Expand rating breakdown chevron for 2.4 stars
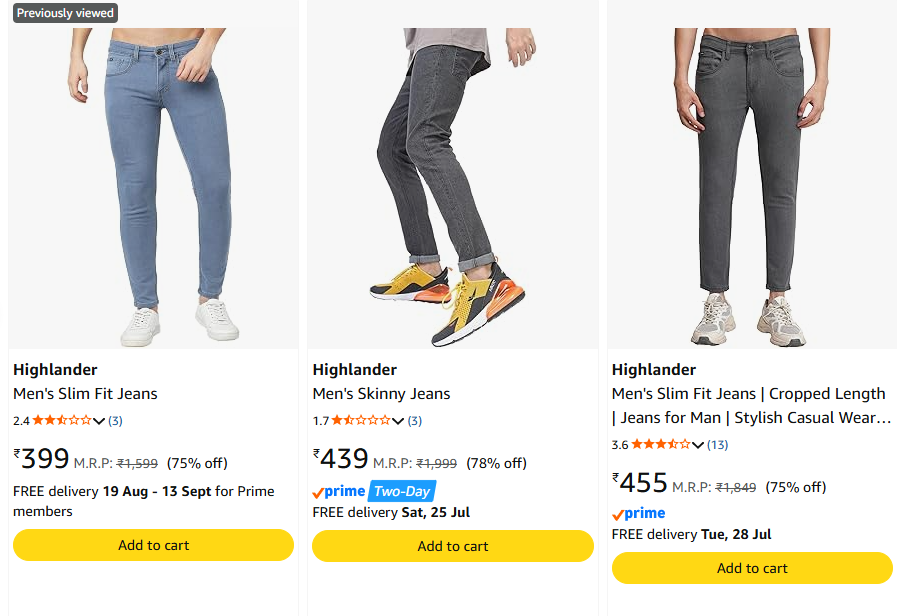 coord(99,422)
